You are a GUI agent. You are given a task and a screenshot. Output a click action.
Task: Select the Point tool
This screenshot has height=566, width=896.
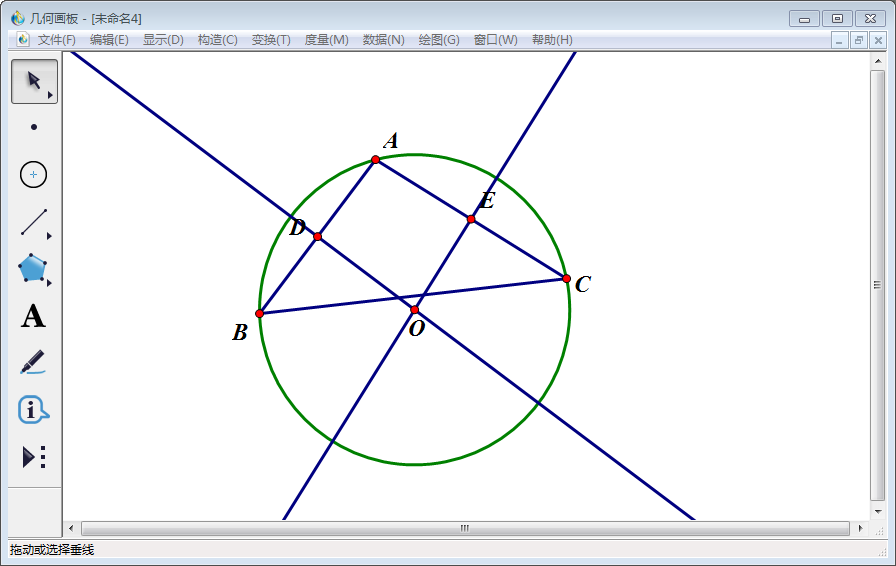(34, 127)
